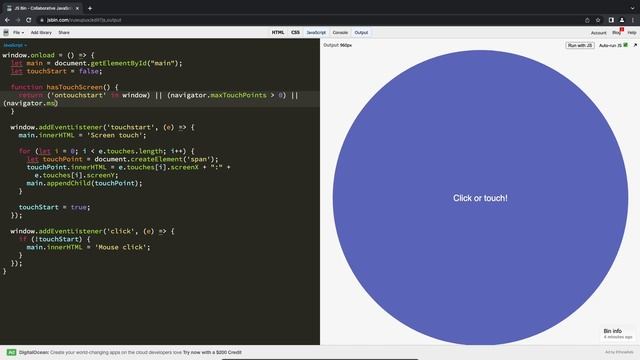
Task: Click 'touchStart = true;' line in editor
Action: (54, 207)
